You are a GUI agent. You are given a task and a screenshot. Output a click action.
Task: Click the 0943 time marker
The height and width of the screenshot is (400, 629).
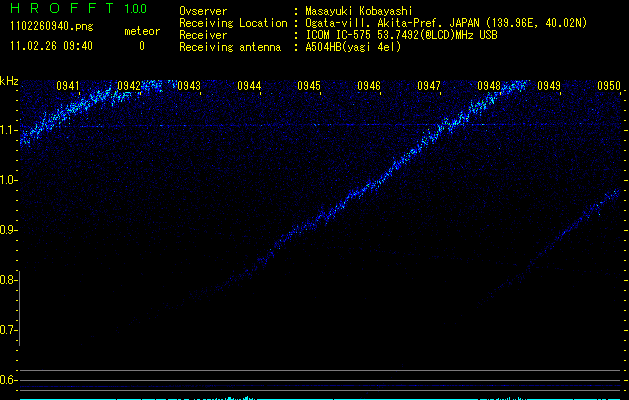tap(189, 86)
